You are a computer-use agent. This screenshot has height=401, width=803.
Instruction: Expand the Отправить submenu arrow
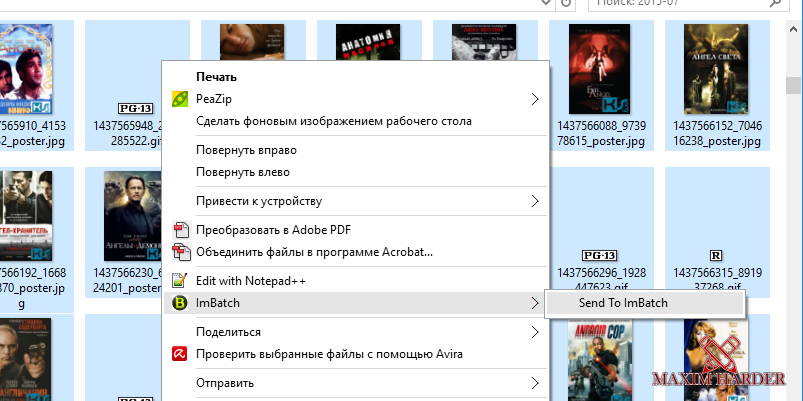tap(535, 383)
